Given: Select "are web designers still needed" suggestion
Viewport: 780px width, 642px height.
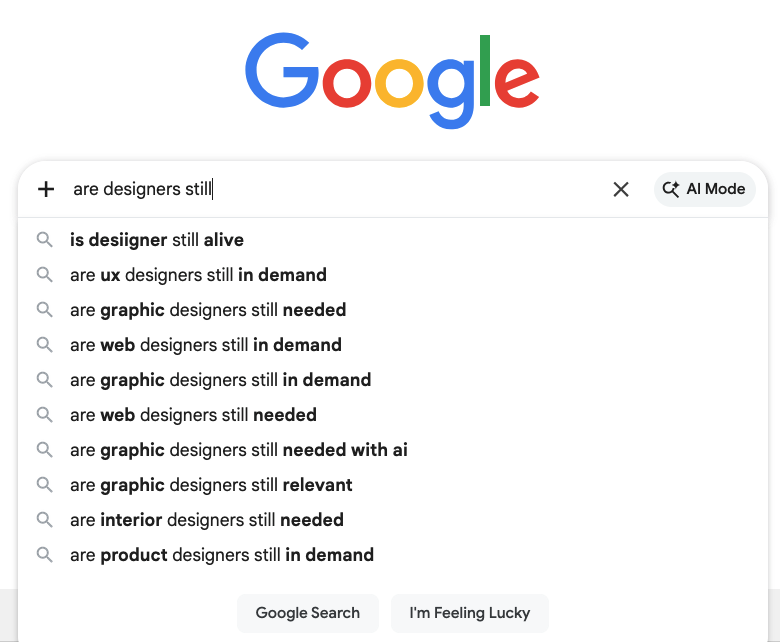Looking at the screenshot, I should [193, 415].
